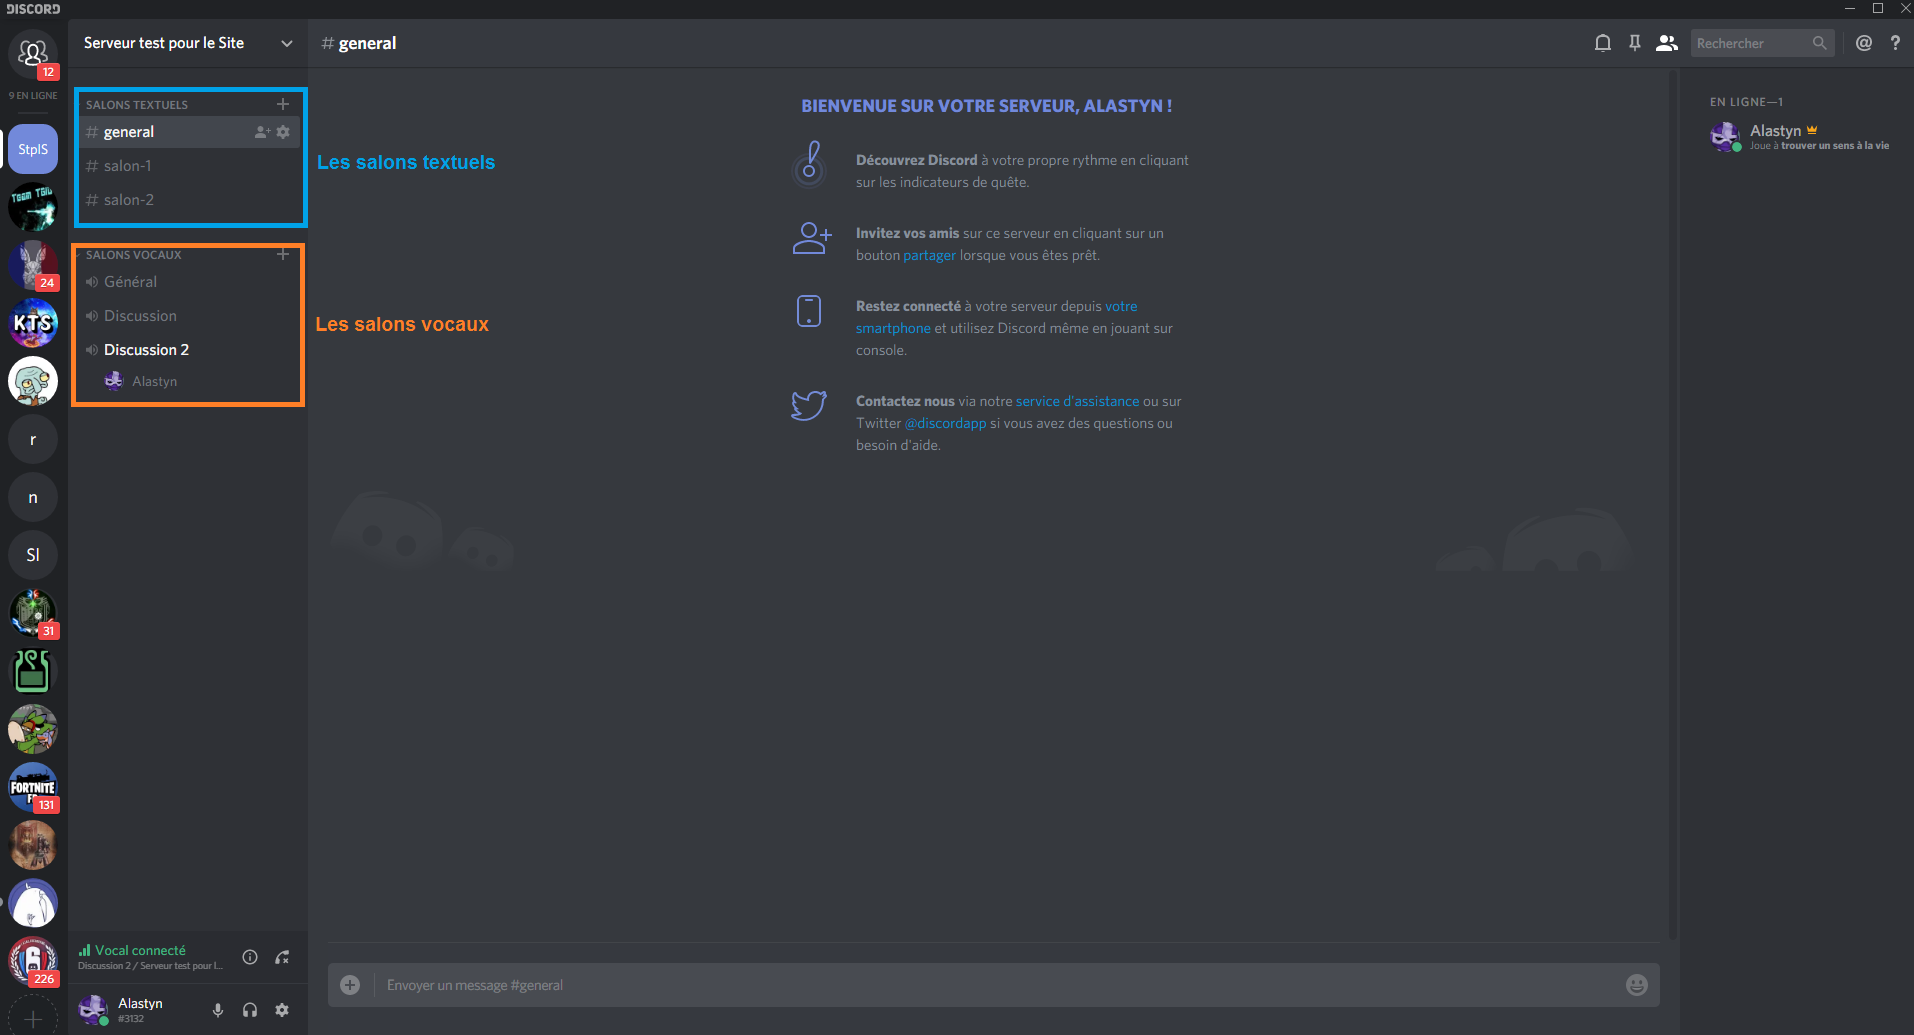The height and width of the screenshot is (1035, 1914).
Task: Open notification settings bell icon
Action: pos(1603,43)
